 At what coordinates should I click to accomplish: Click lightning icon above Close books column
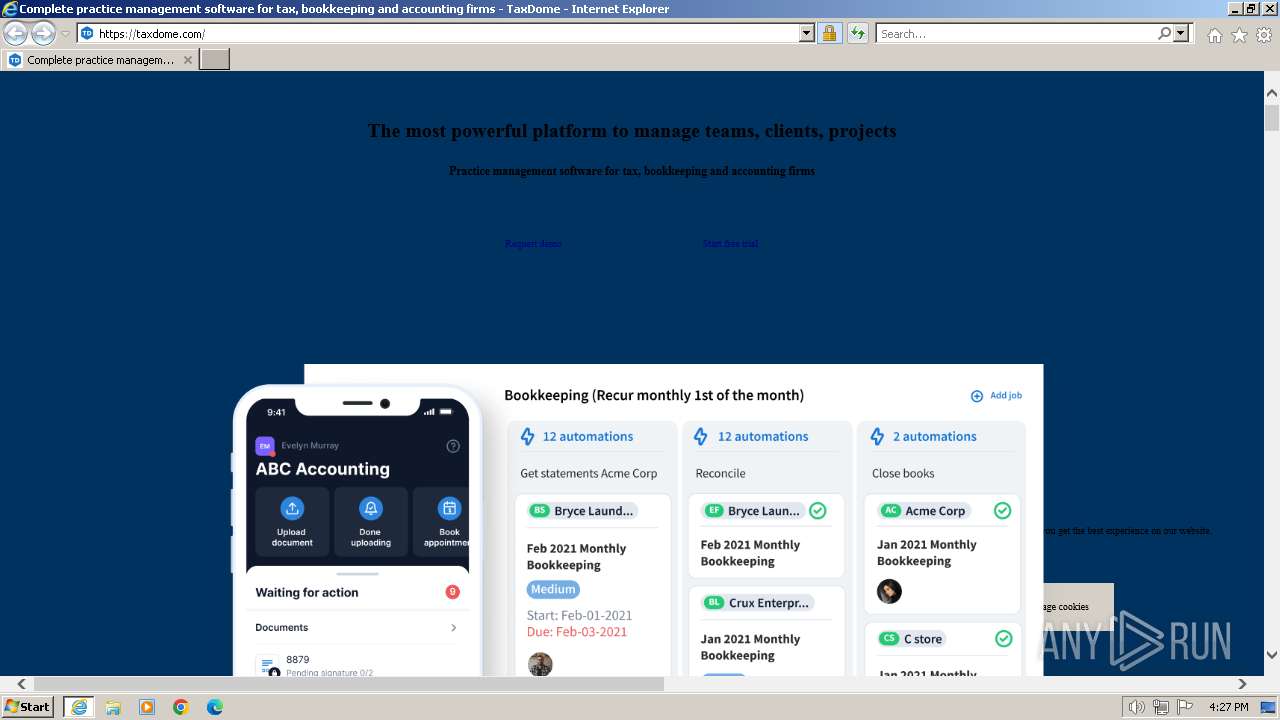click(877, 437)
